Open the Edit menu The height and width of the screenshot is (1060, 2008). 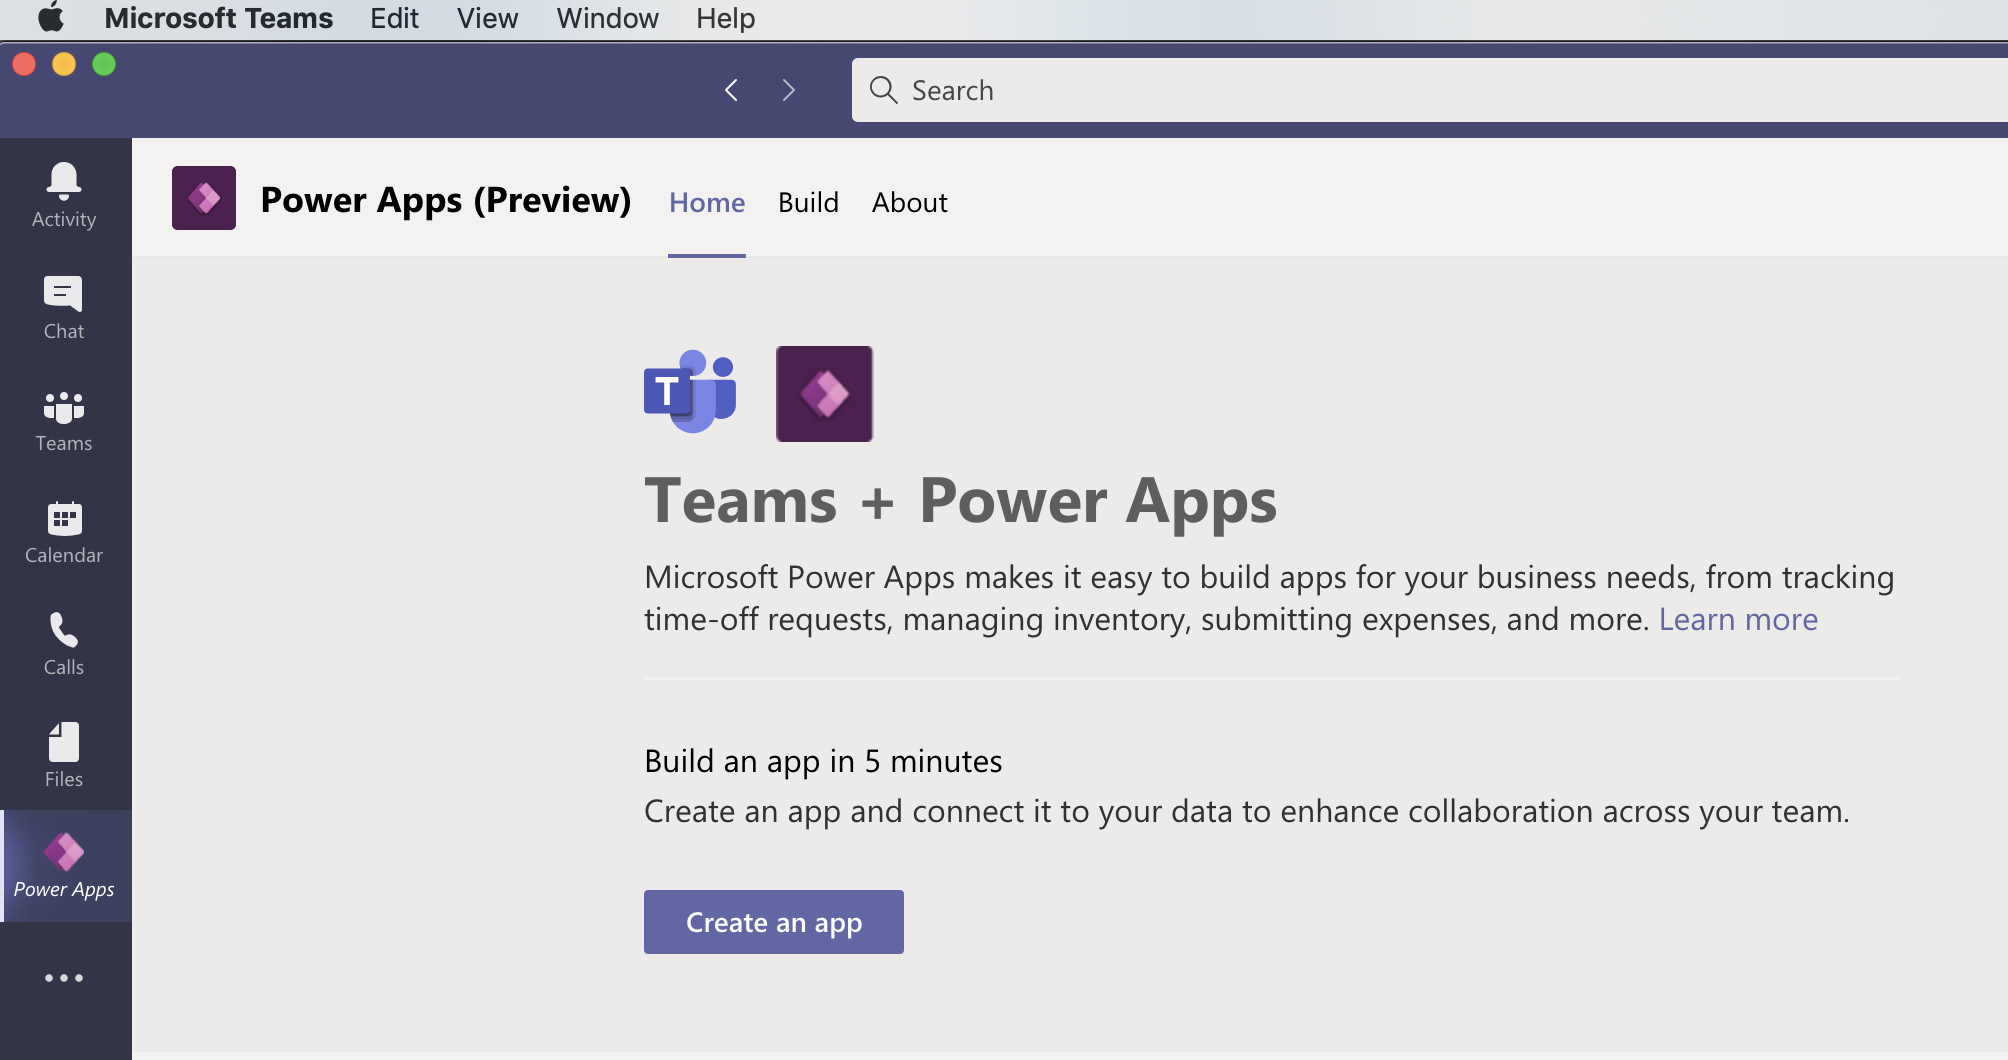click(394, 18)
